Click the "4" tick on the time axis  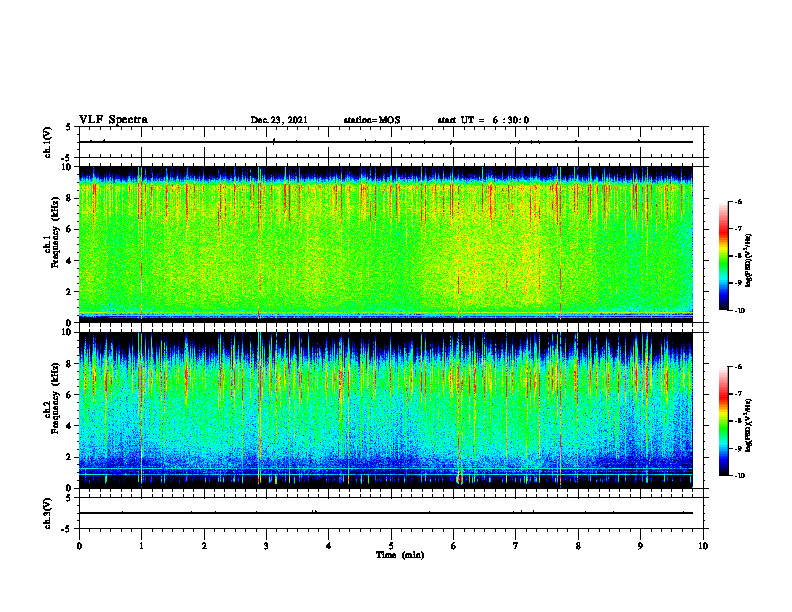tap(329, 546)
